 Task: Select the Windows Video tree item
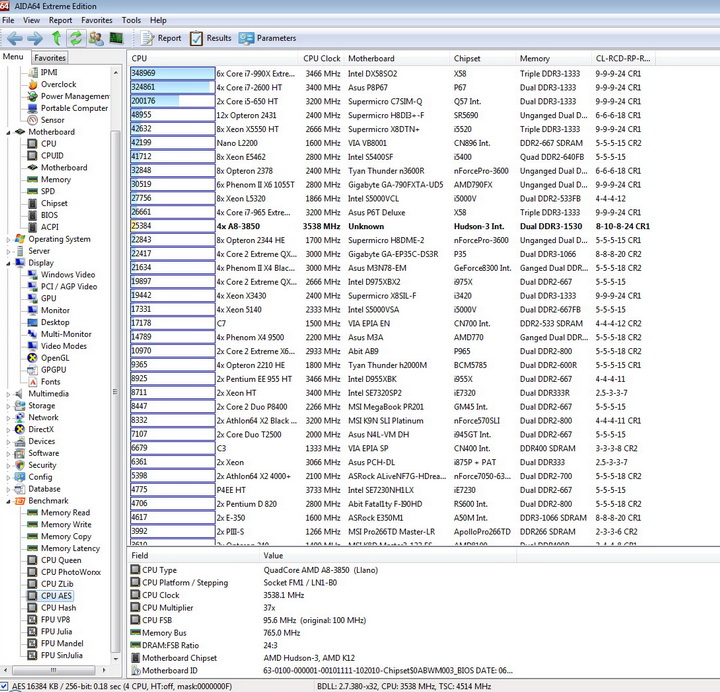click(x=62, y=275)
